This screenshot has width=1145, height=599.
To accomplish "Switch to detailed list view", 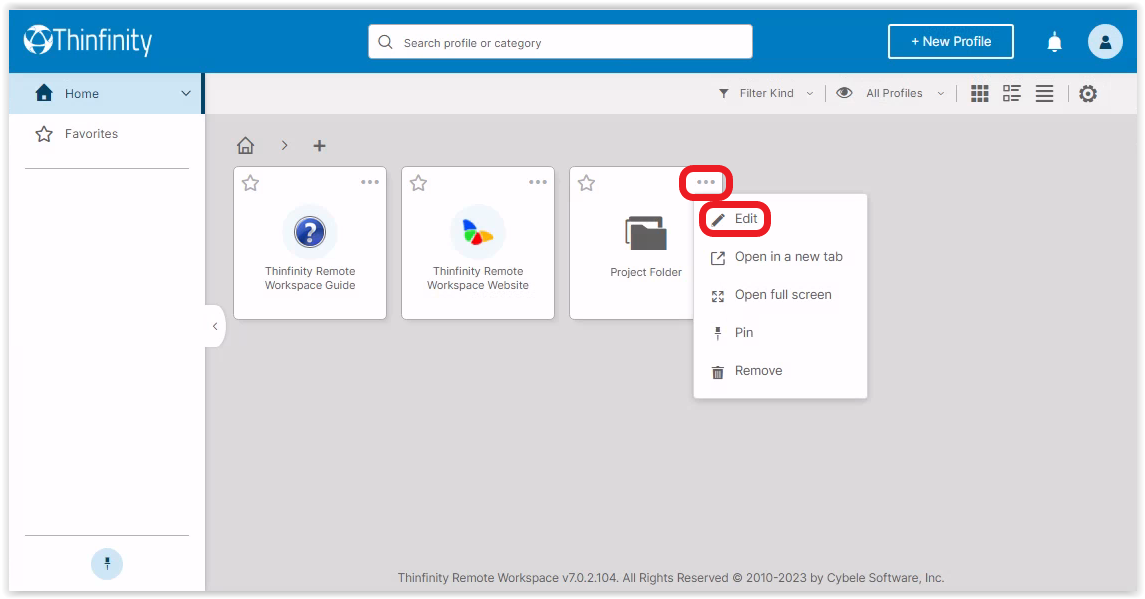I will 1011,94.
